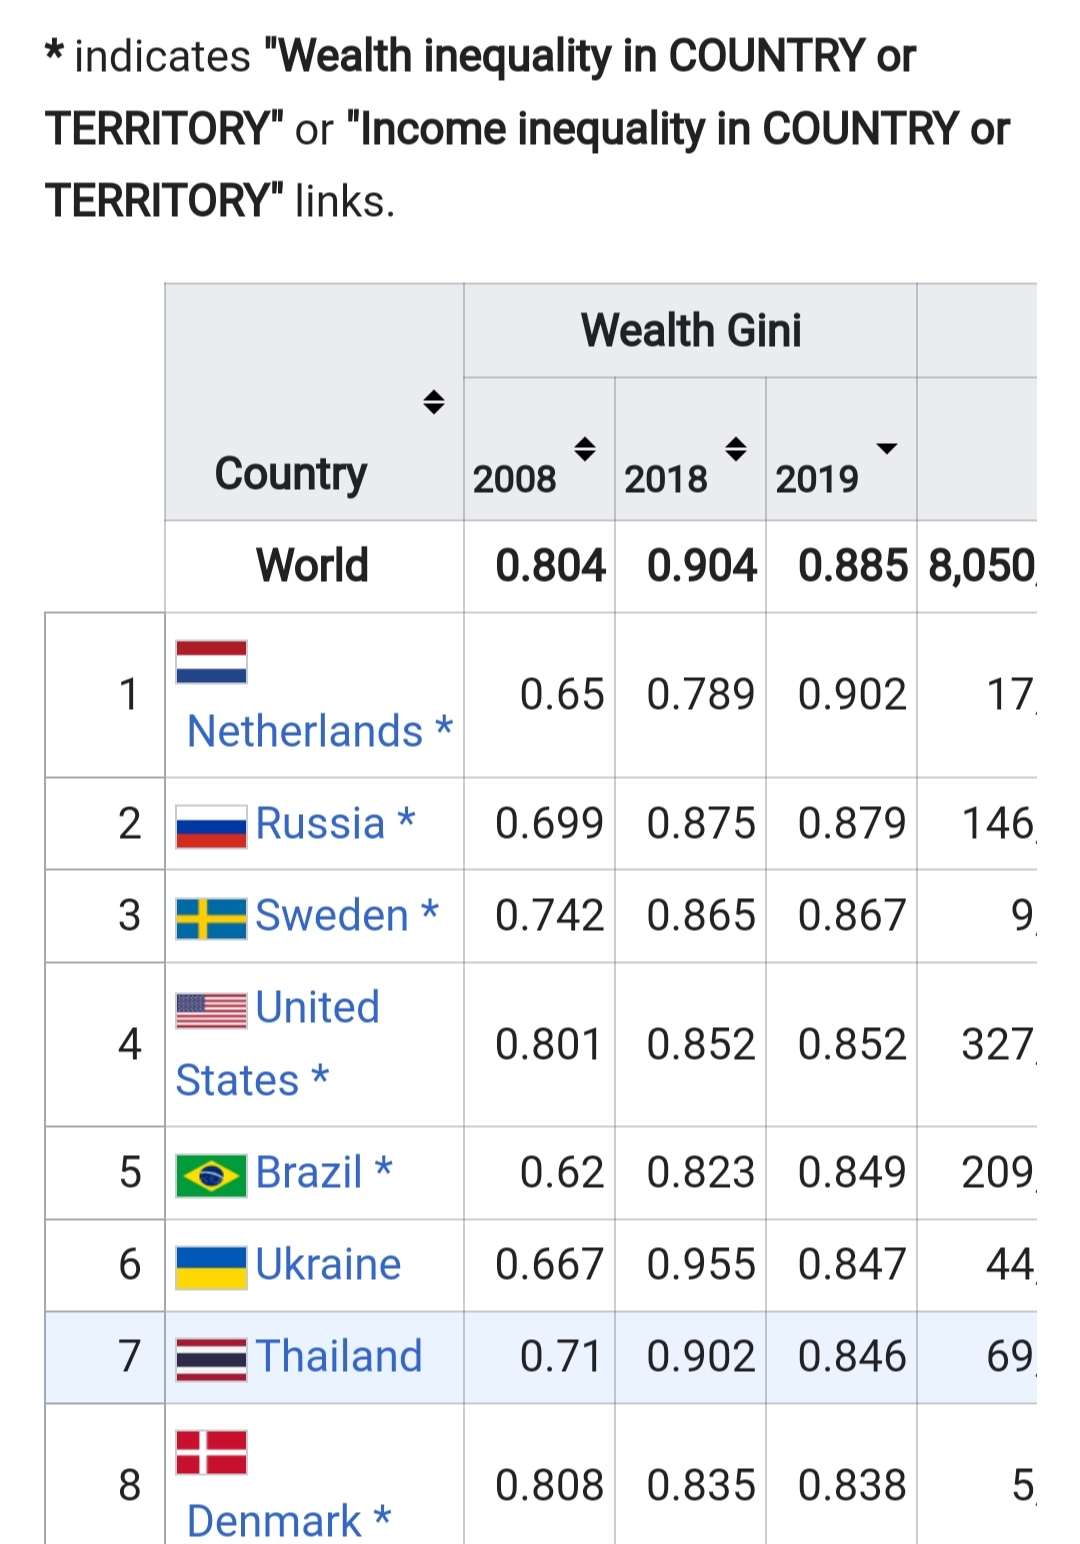The height and width of the screenshot is (1544, 1080).
Task: Click the United States flag icon
Action: click(x=211, y=1010)
